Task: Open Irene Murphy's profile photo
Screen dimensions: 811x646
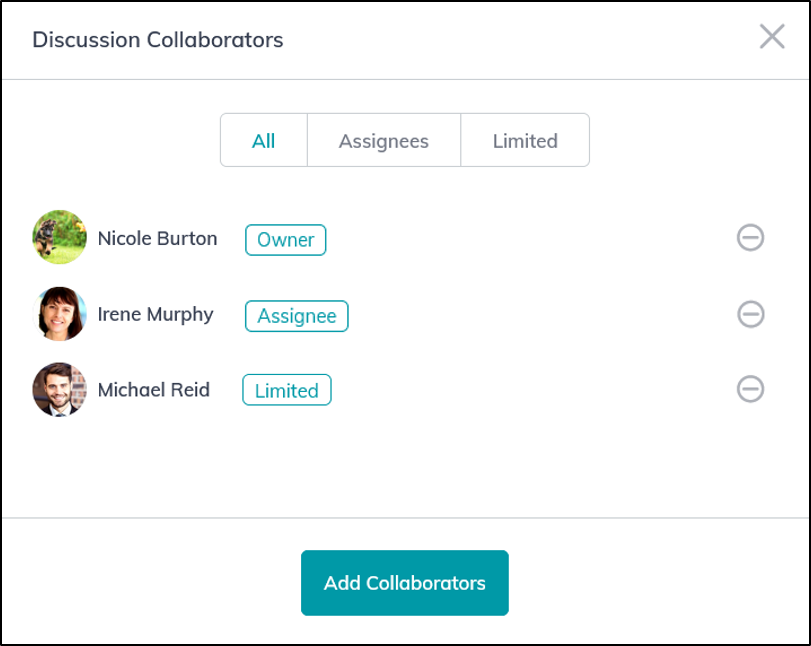Action: [59, 314]
